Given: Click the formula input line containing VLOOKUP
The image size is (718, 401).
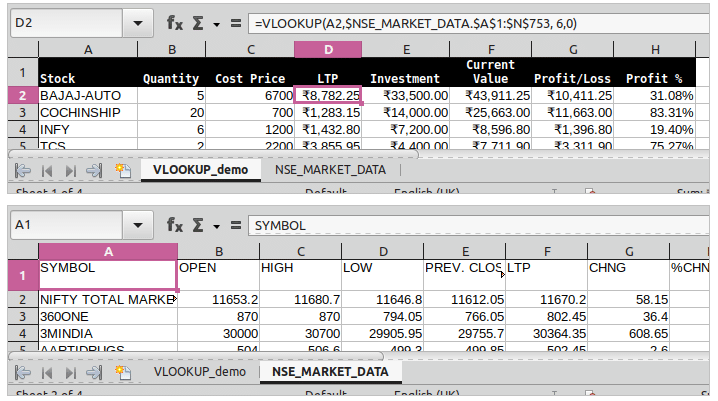Looking at the screenshot, I should 478,22.
